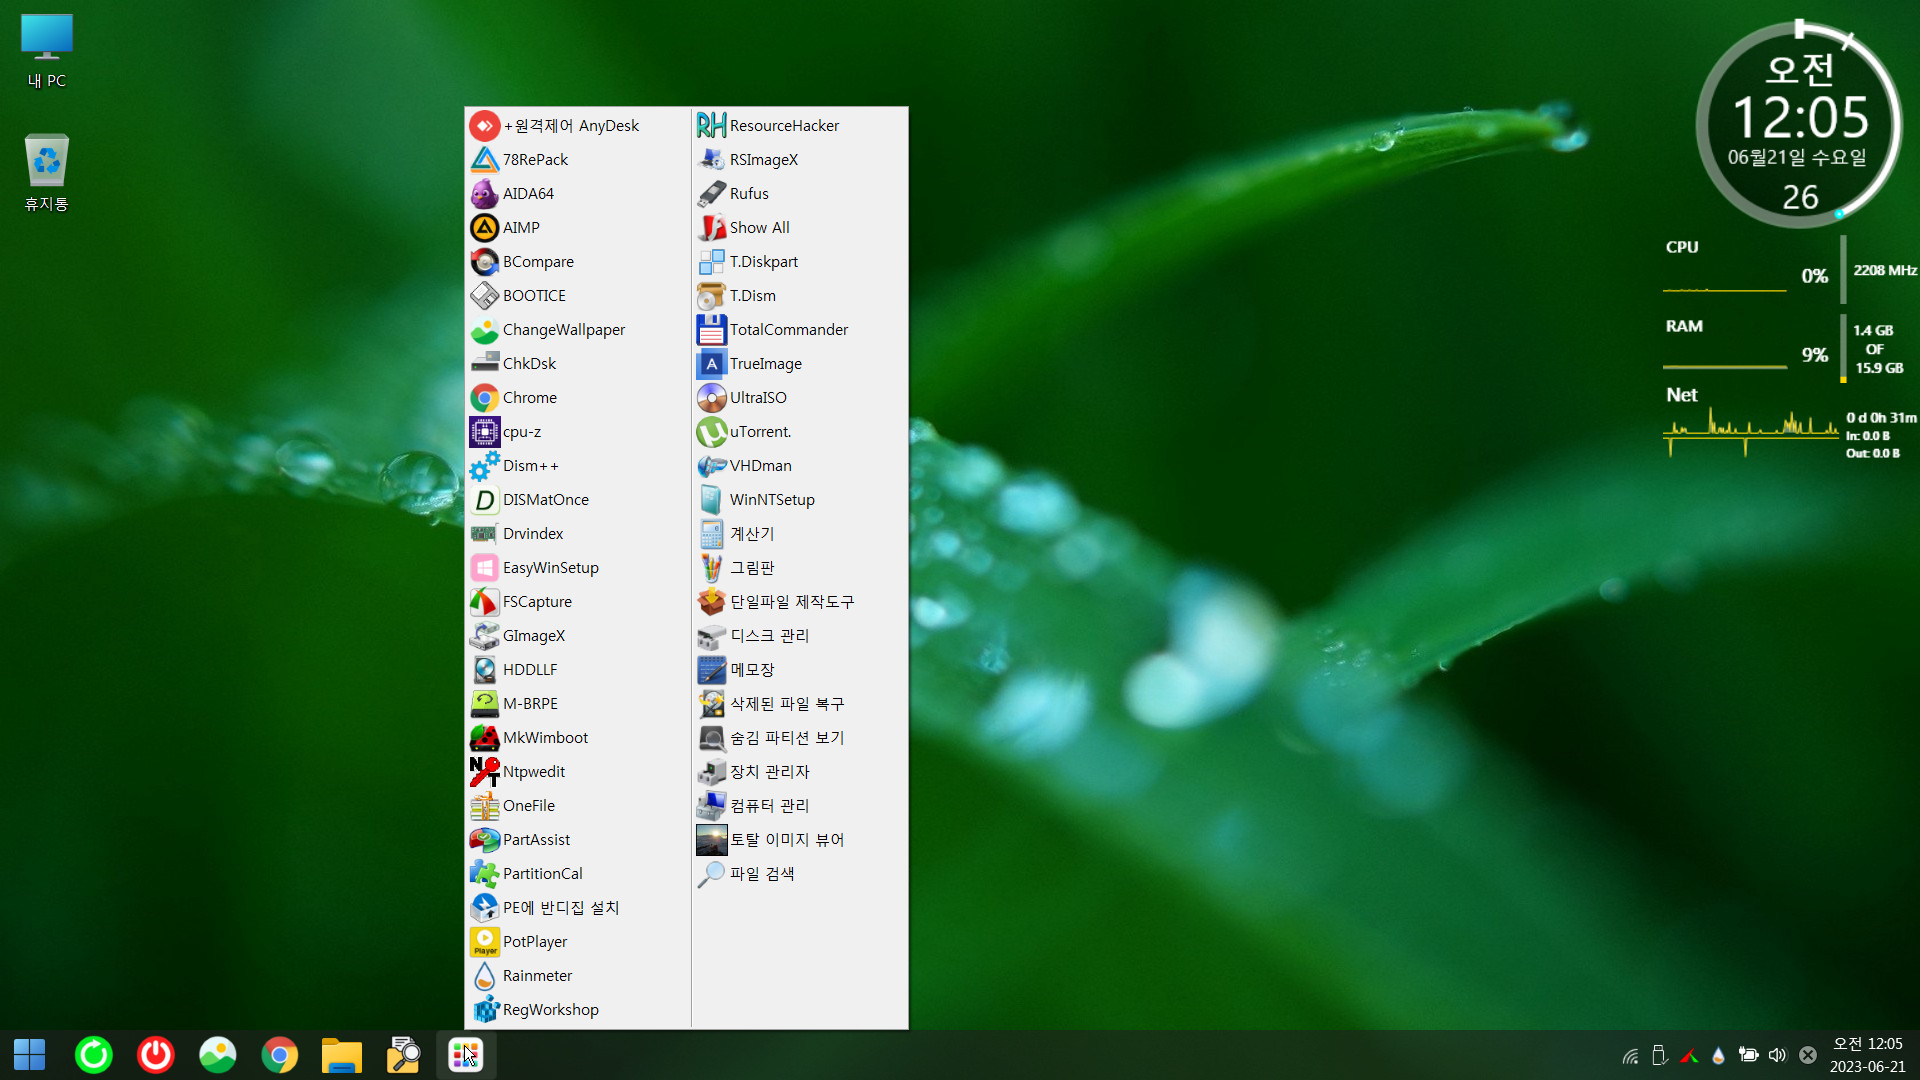
Task: Select VHDman menu entry
Action: tap(800, 466)
